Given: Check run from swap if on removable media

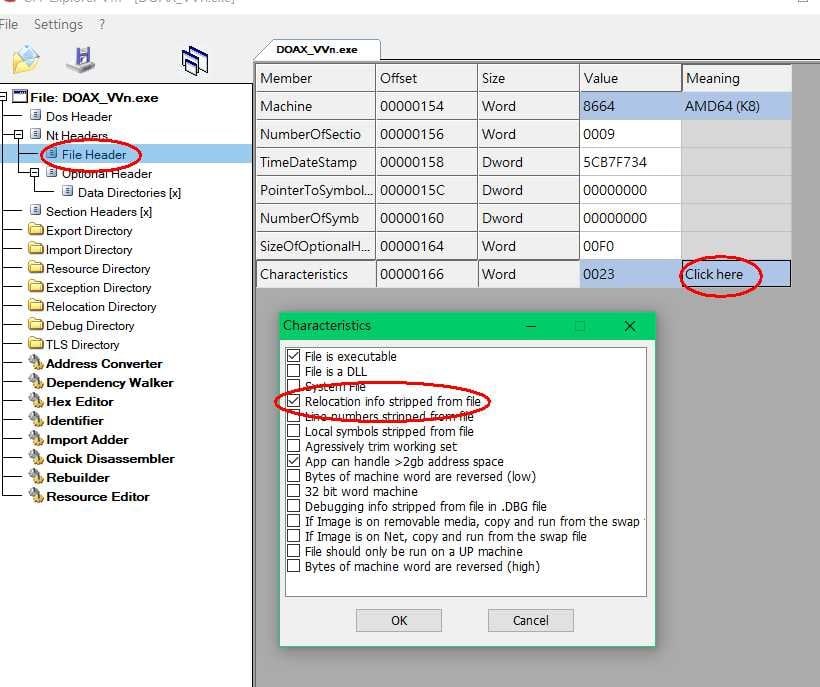Looking at the screenshot, I should [293, 521].
